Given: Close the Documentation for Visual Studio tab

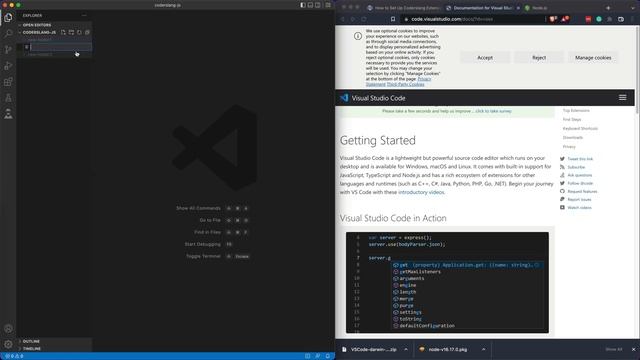Looking at the screenshot, I should click(518, 8).
